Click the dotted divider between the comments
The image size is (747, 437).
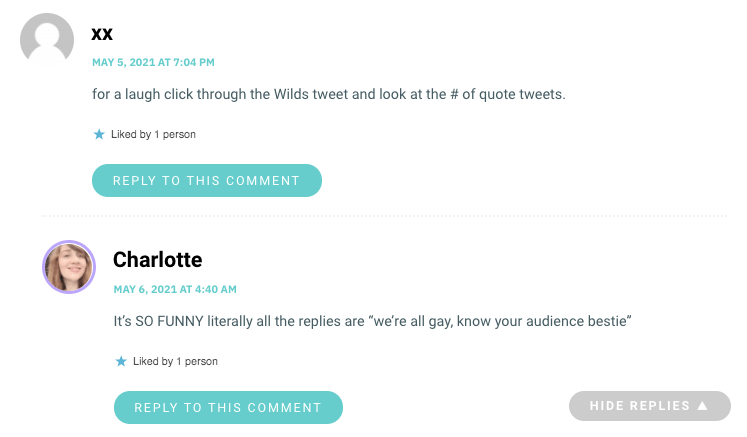tap(384, 216)
